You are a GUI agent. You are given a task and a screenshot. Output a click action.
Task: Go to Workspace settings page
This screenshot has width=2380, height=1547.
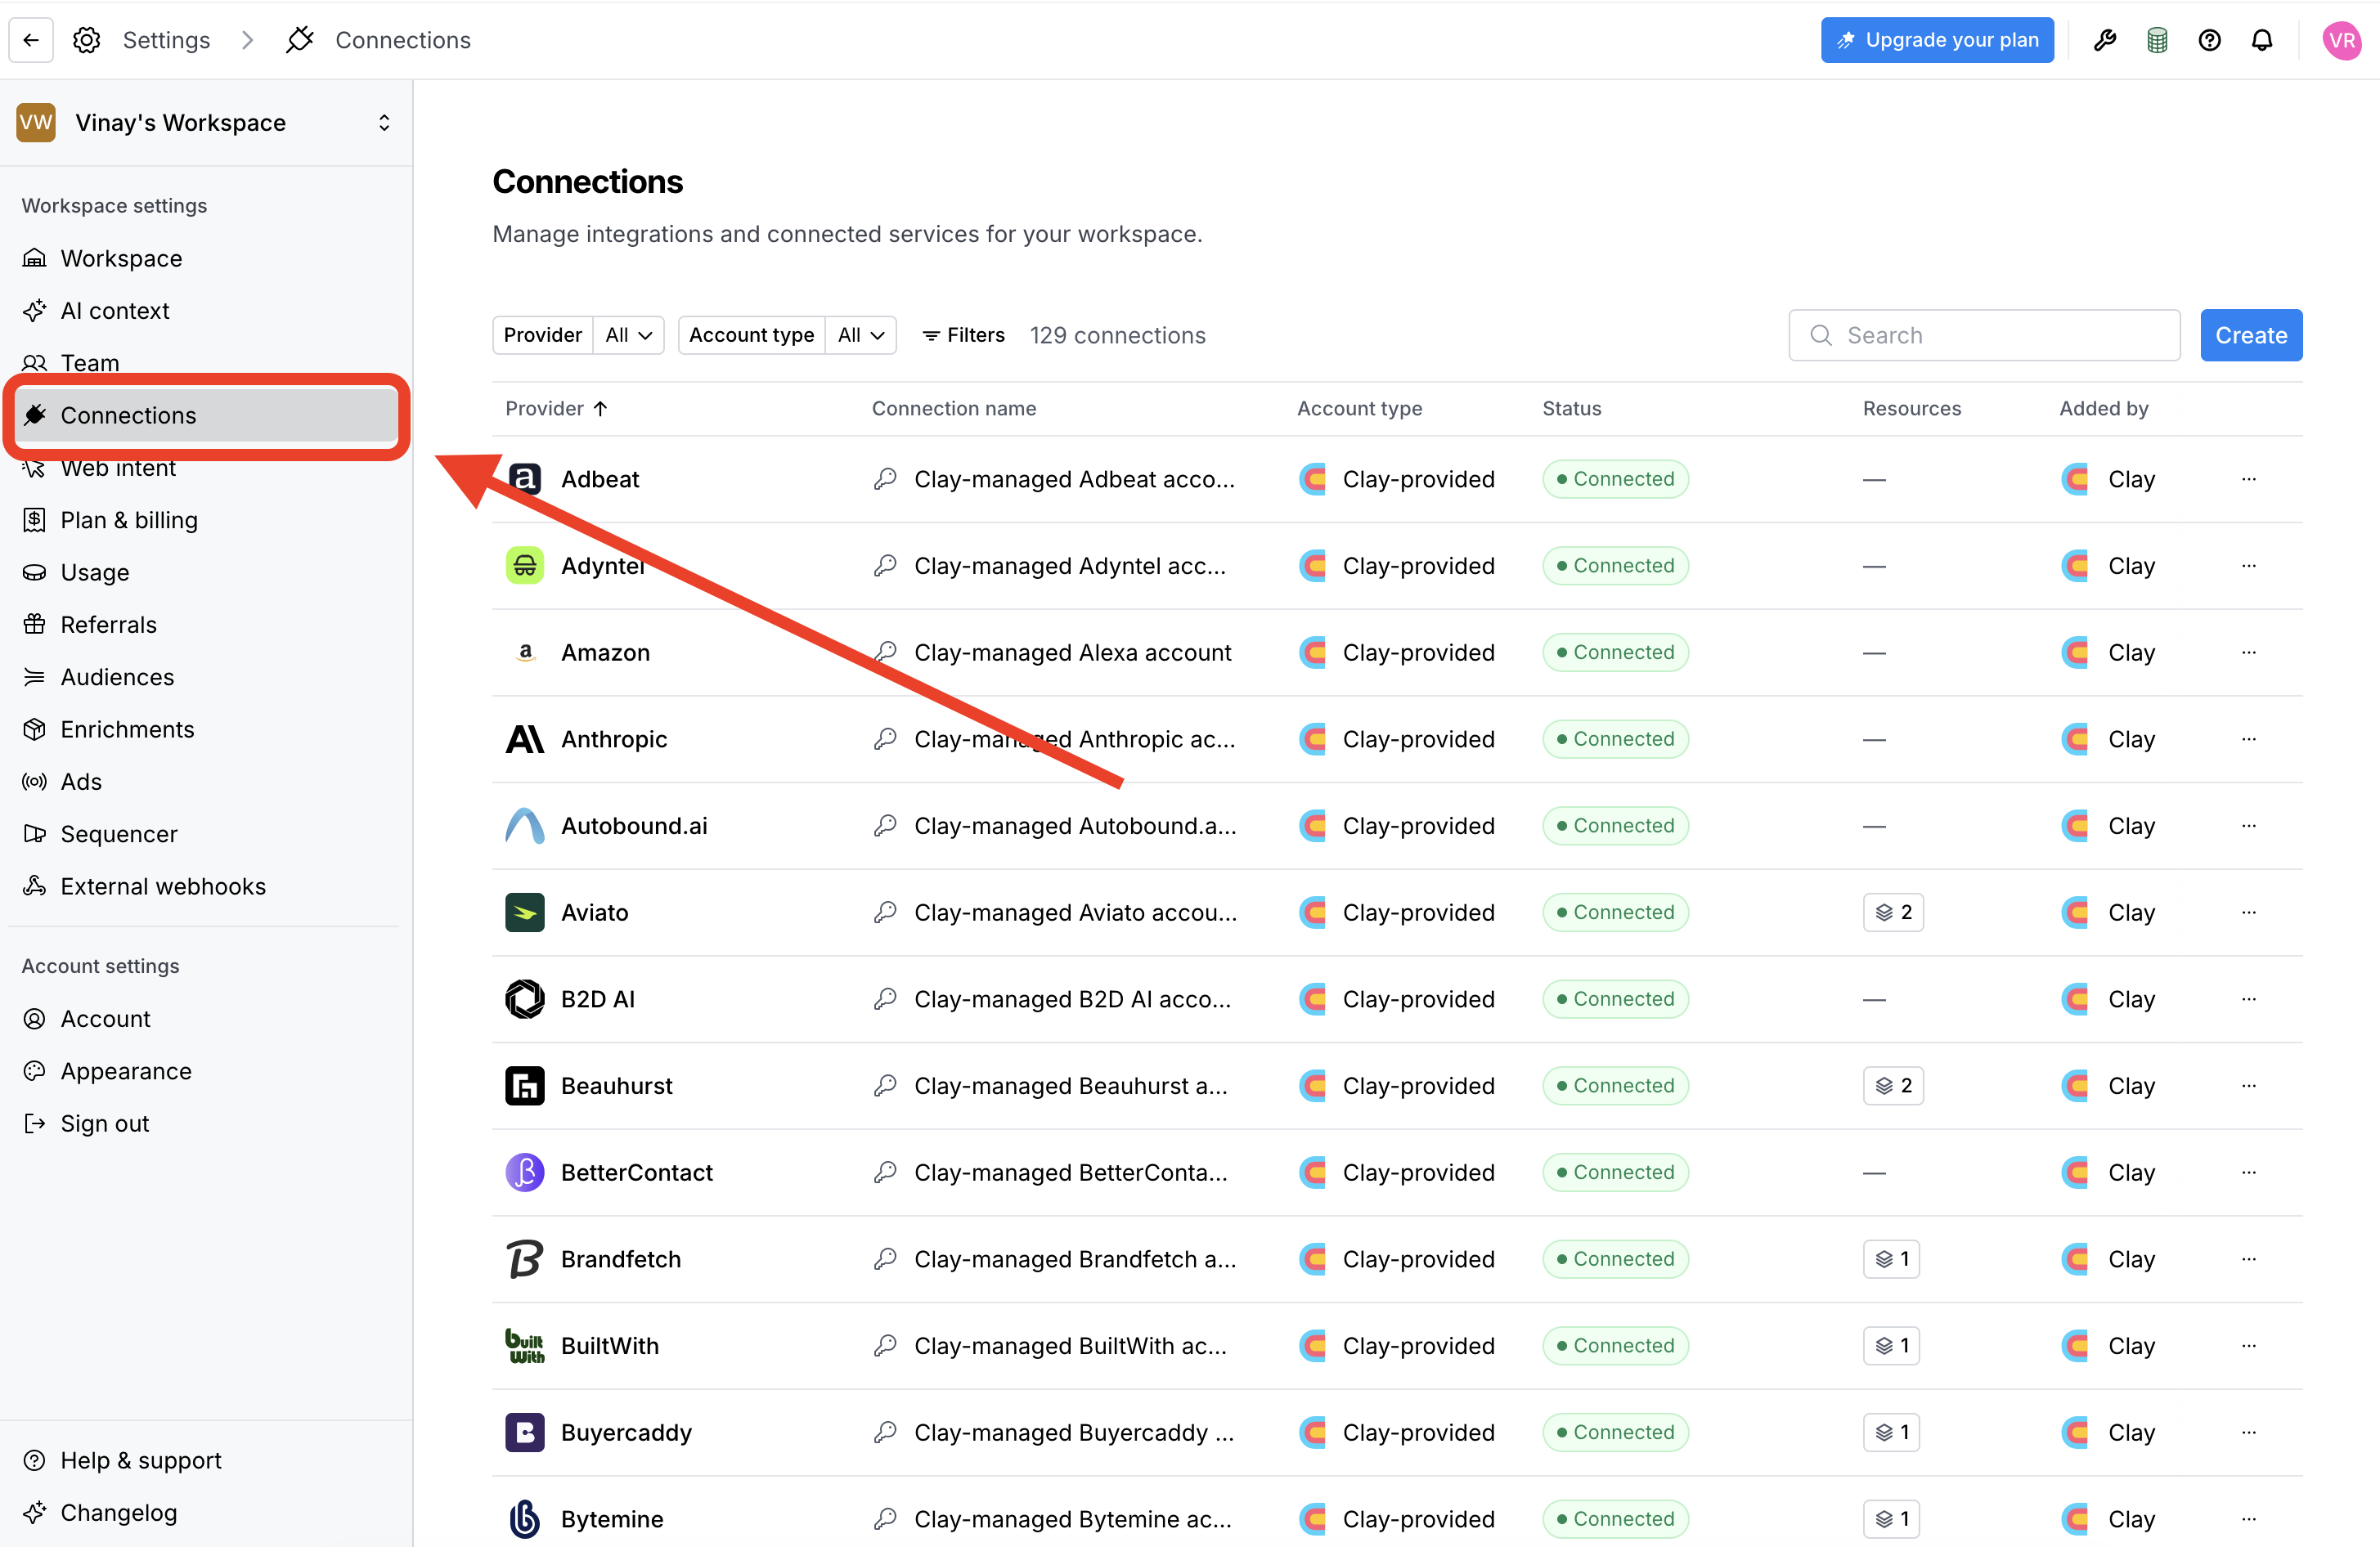[x=206, y=258]
